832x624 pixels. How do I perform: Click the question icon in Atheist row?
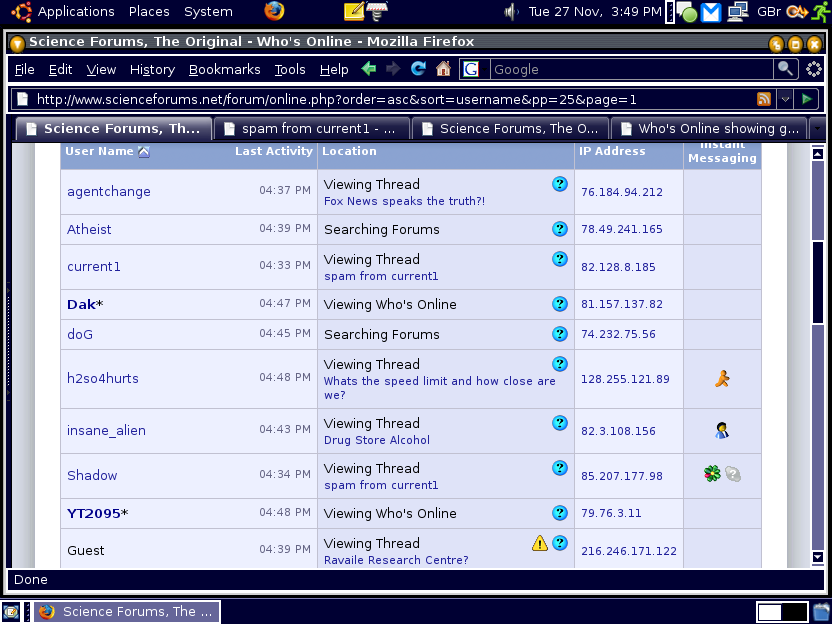tap(560, 229)
